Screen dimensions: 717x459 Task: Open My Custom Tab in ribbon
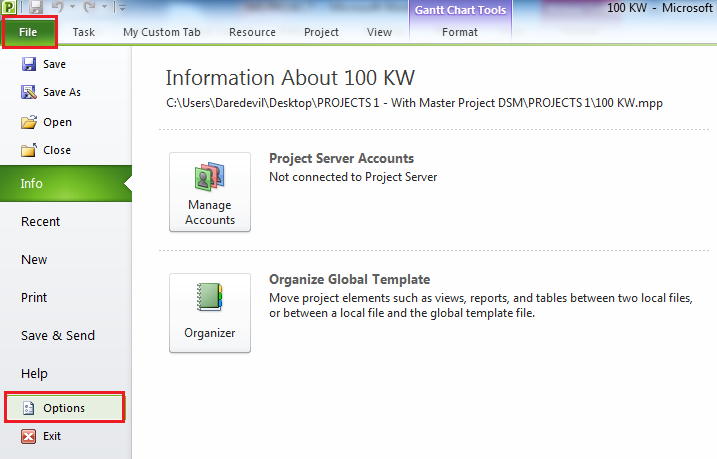point(162,32)
